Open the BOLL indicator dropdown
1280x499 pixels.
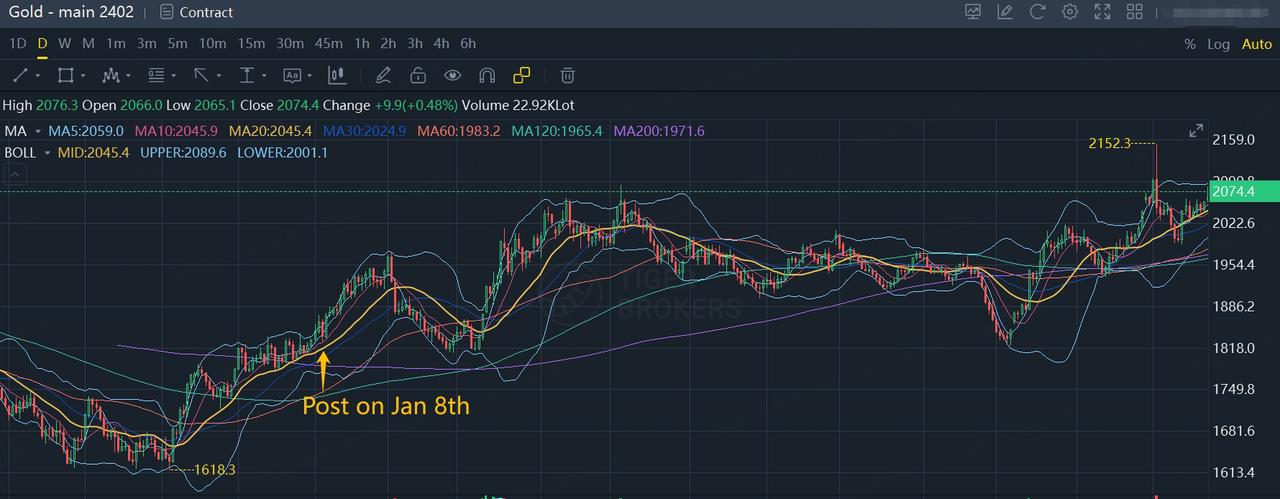pos(46,153)
